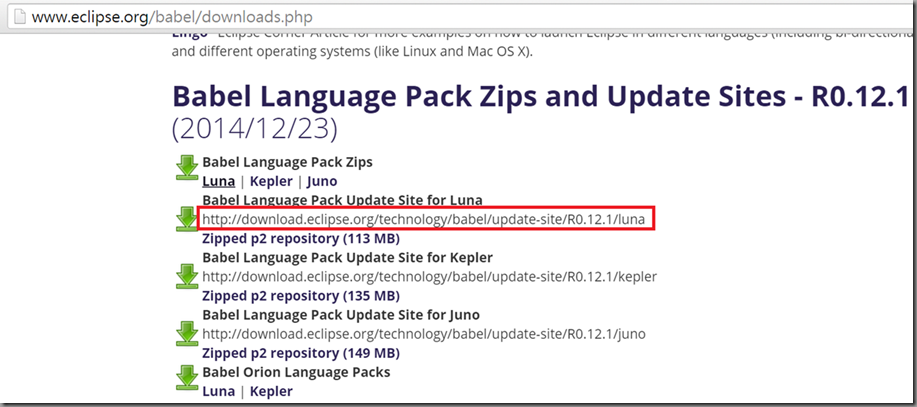Open the Luna link under Babel Language Pack Zips
This screenshot has width=917, height=407.
[x=219, y=181]
